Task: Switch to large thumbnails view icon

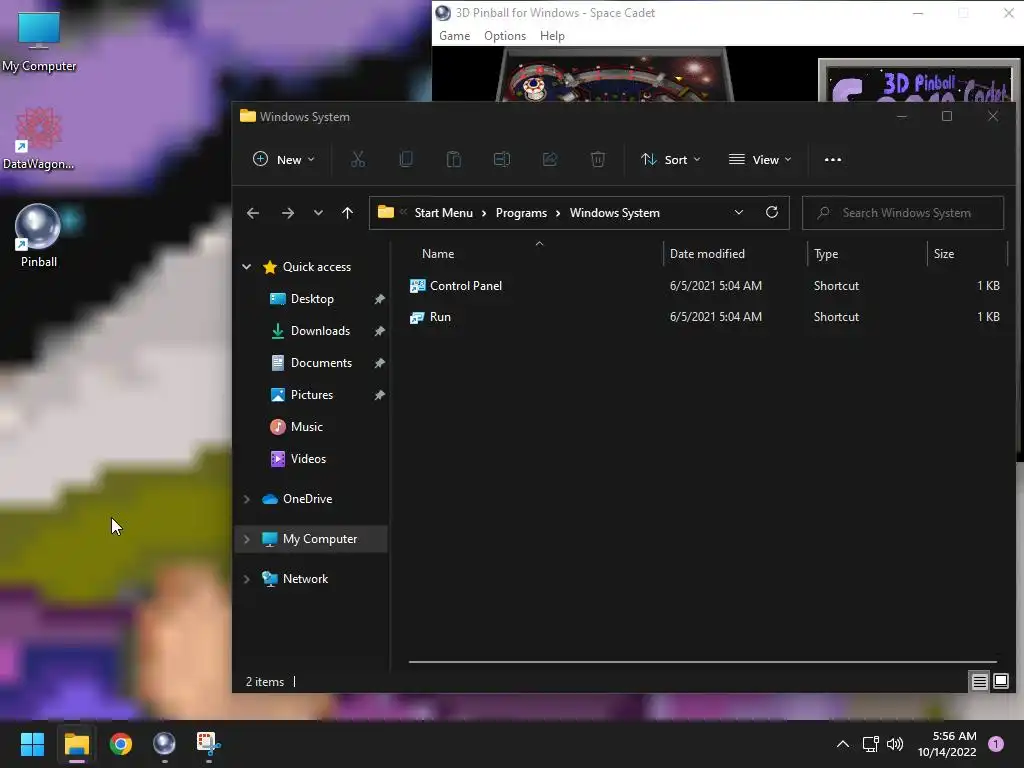Action: click(x=1001, y=682)
